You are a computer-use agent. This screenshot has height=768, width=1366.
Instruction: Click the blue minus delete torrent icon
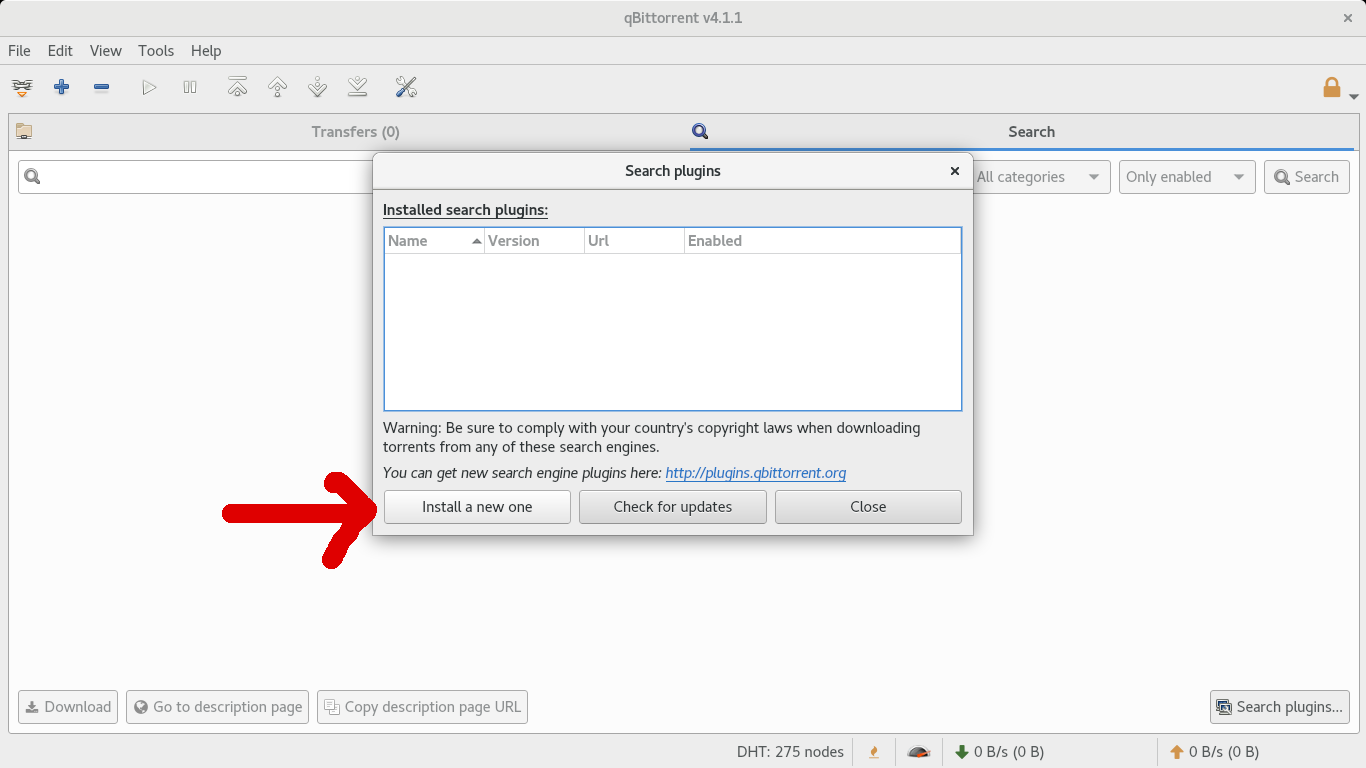[x=101, y=88]
